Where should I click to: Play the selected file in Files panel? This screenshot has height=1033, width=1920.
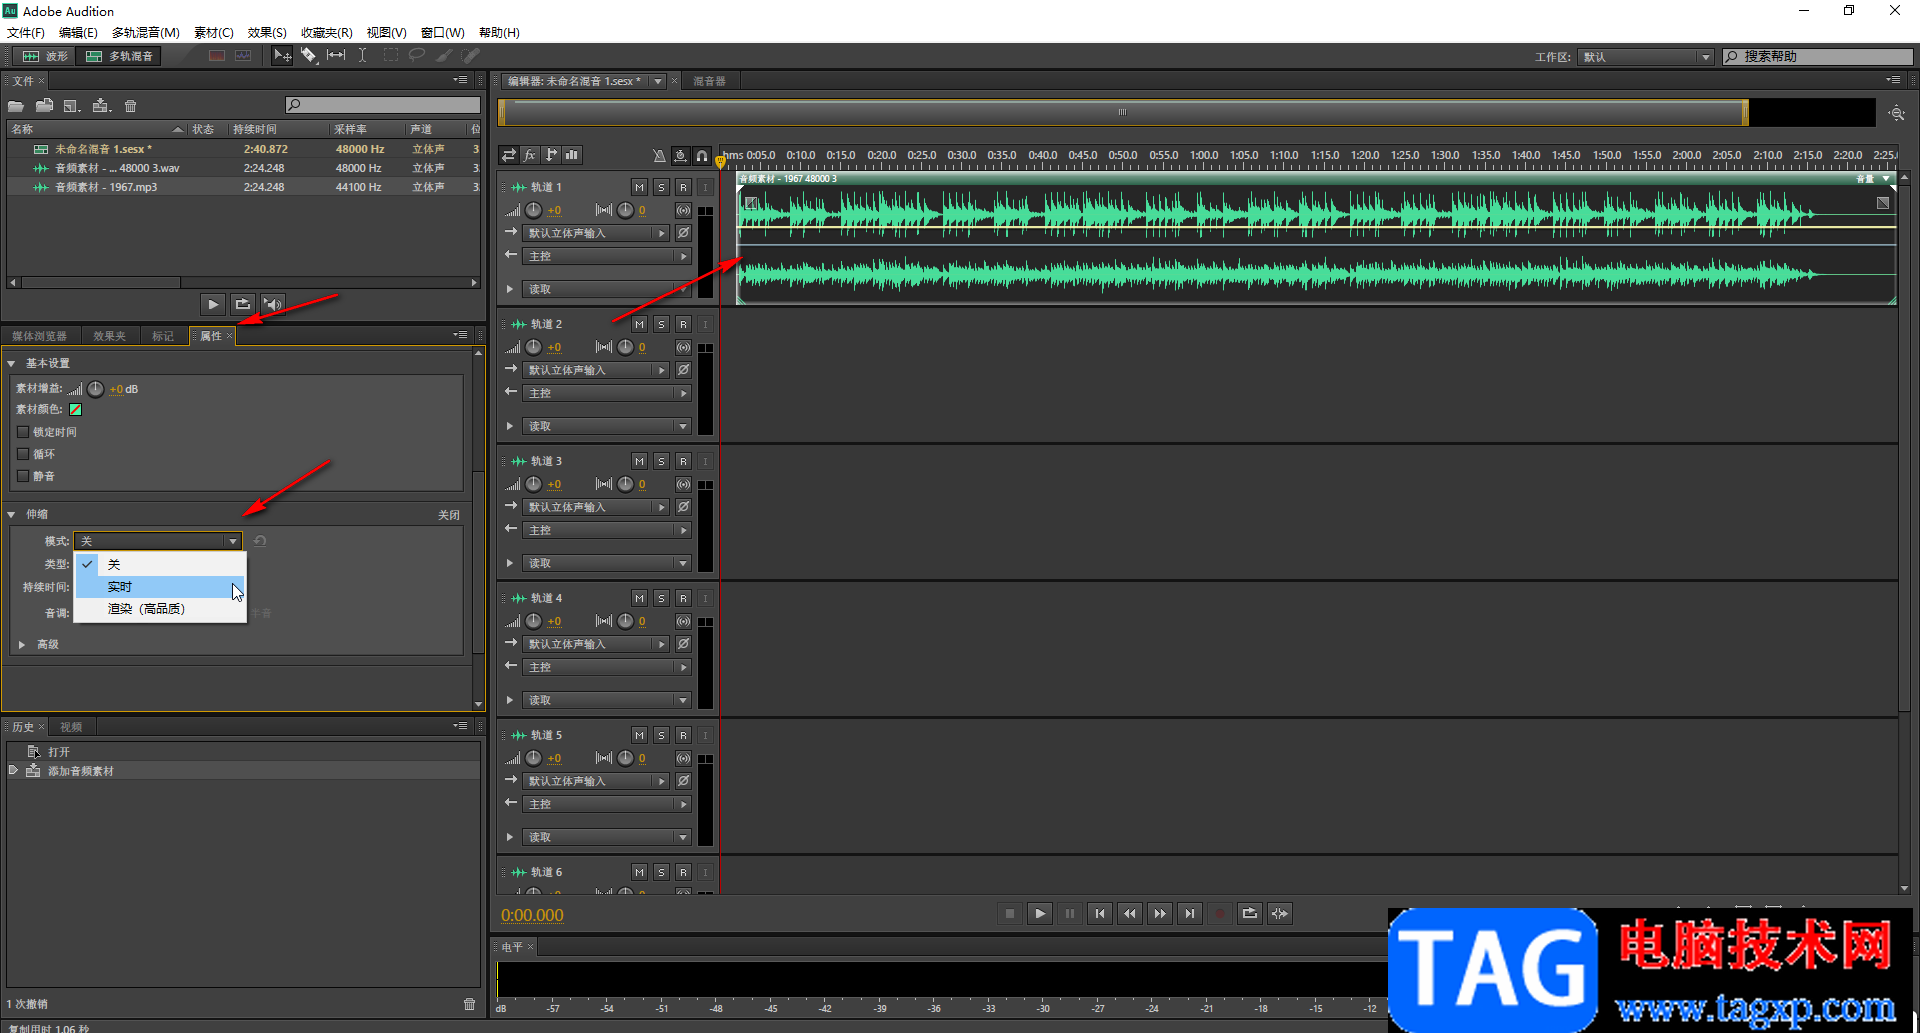pos(213,304)
